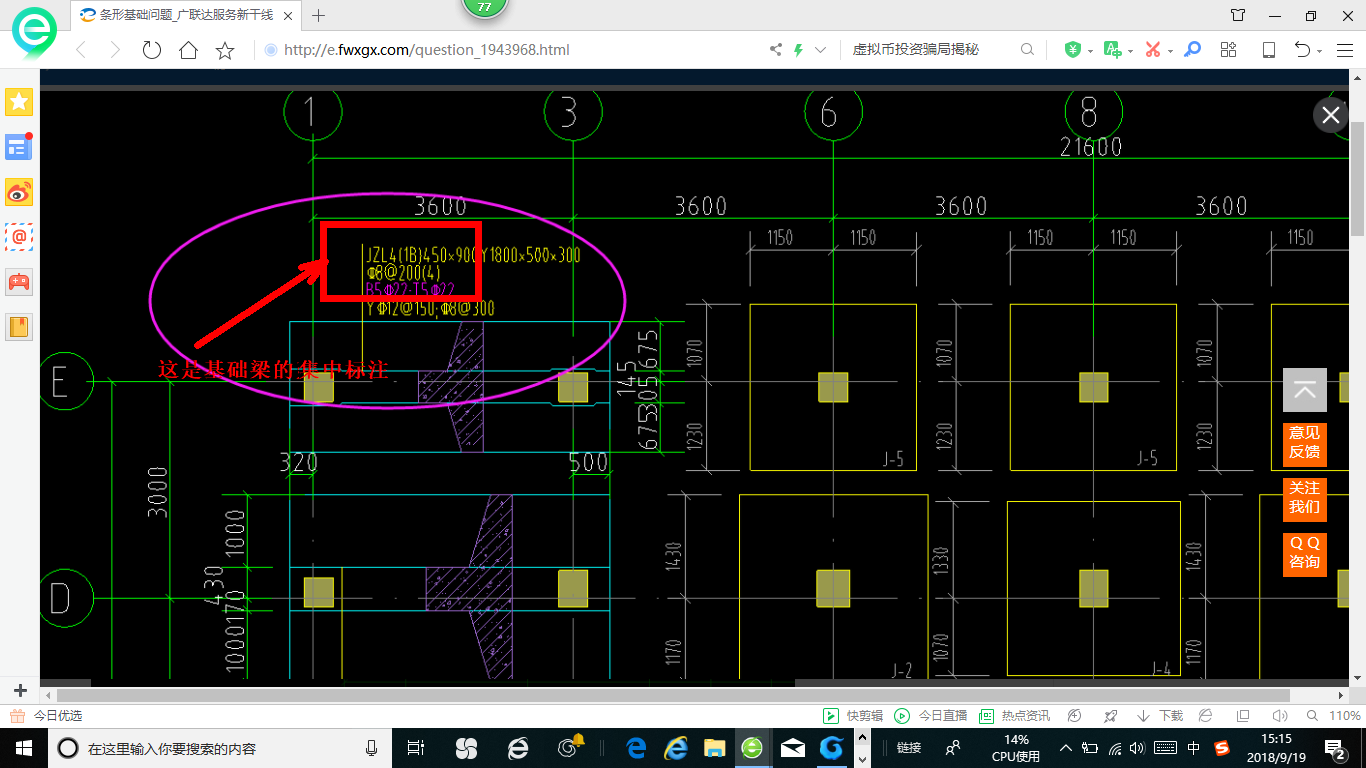Click the rocket cleanup icon in status bar
This screenshot has height=768, width=1366.
[x=1110, y=716]
